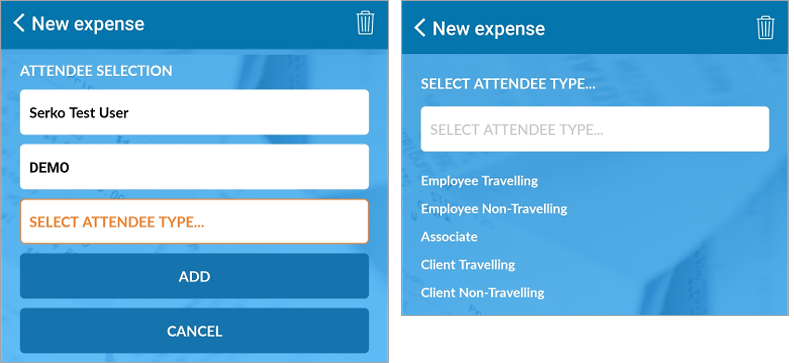This screenshot has height=363, width=794.
Task: Pick Client Travelling attendee type
Action: point(468,265)
